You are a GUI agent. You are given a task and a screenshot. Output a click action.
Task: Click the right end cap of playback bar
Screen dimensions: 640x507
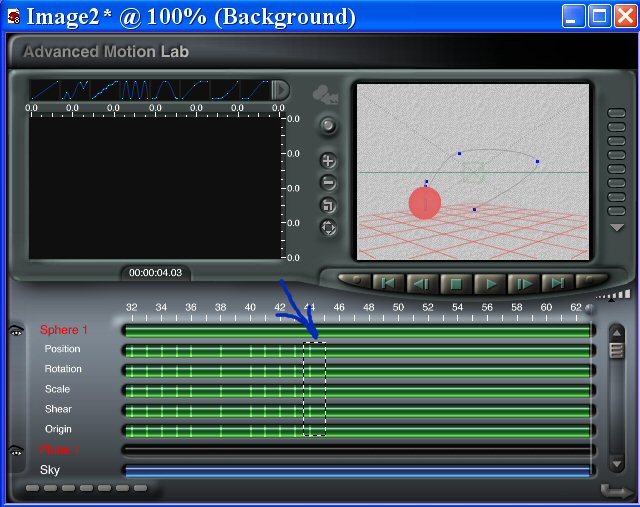(591, 281)
